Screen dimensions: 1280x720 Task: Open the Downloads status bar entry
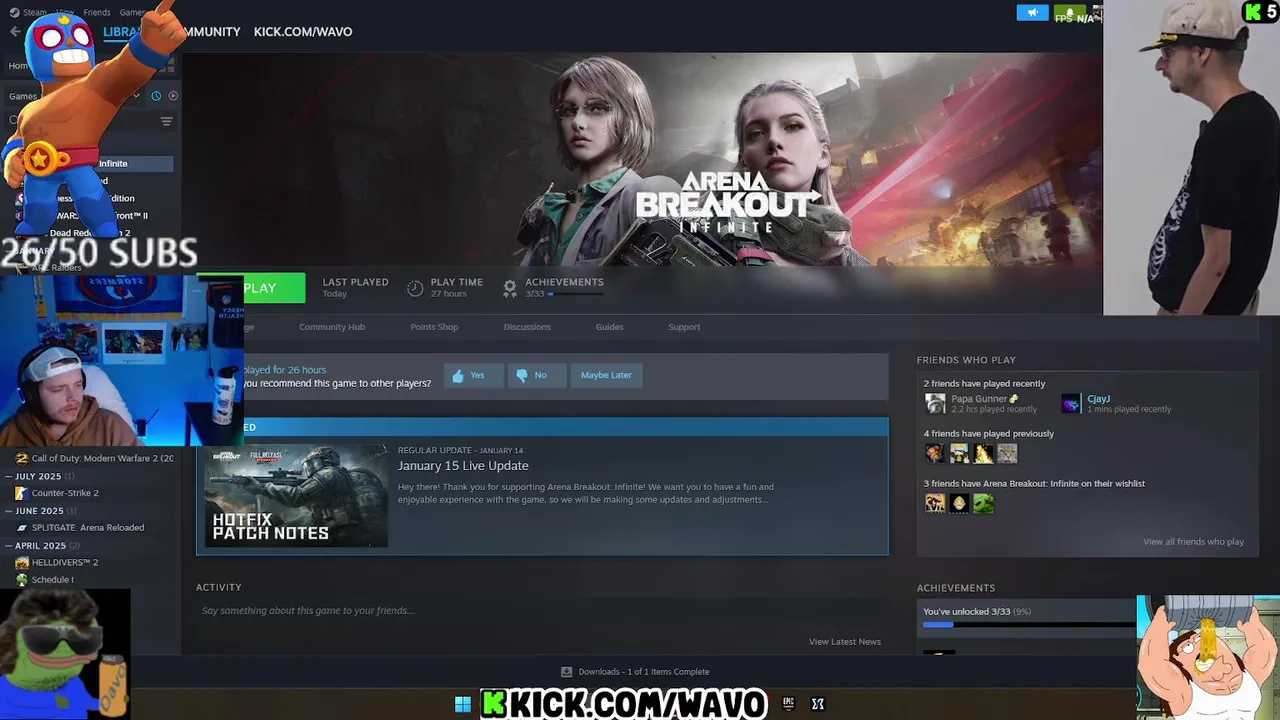635,672
